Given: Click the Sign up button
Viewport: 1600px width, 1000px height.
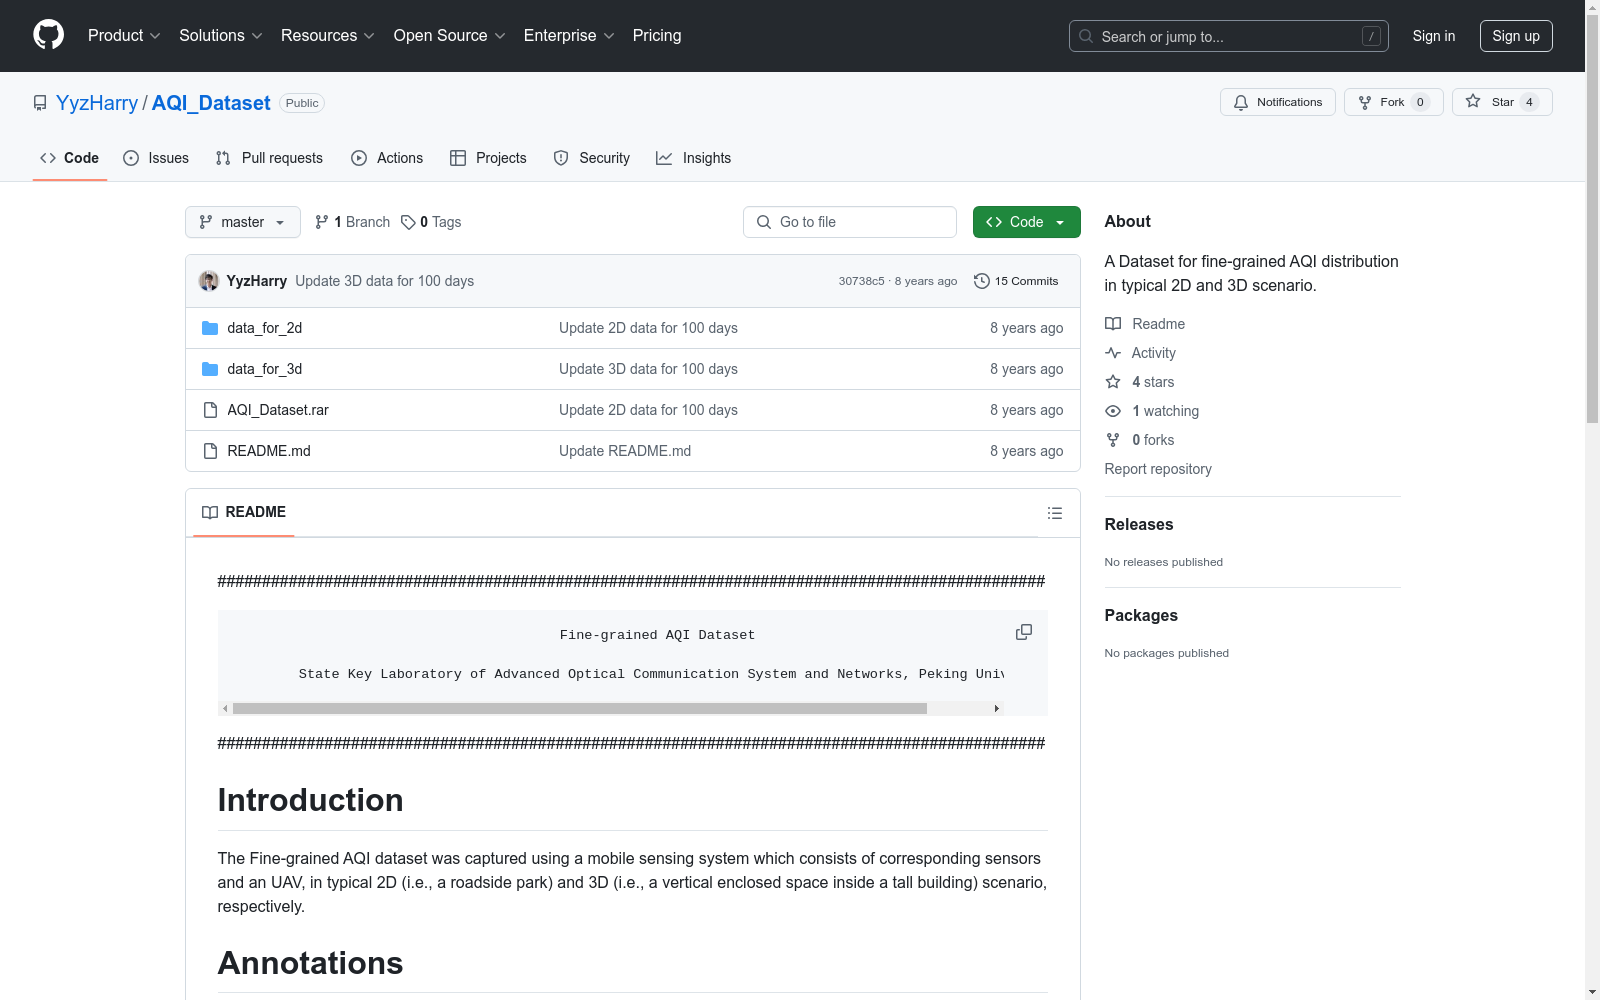Looking at the screenshot, I should coord(1516,36).
